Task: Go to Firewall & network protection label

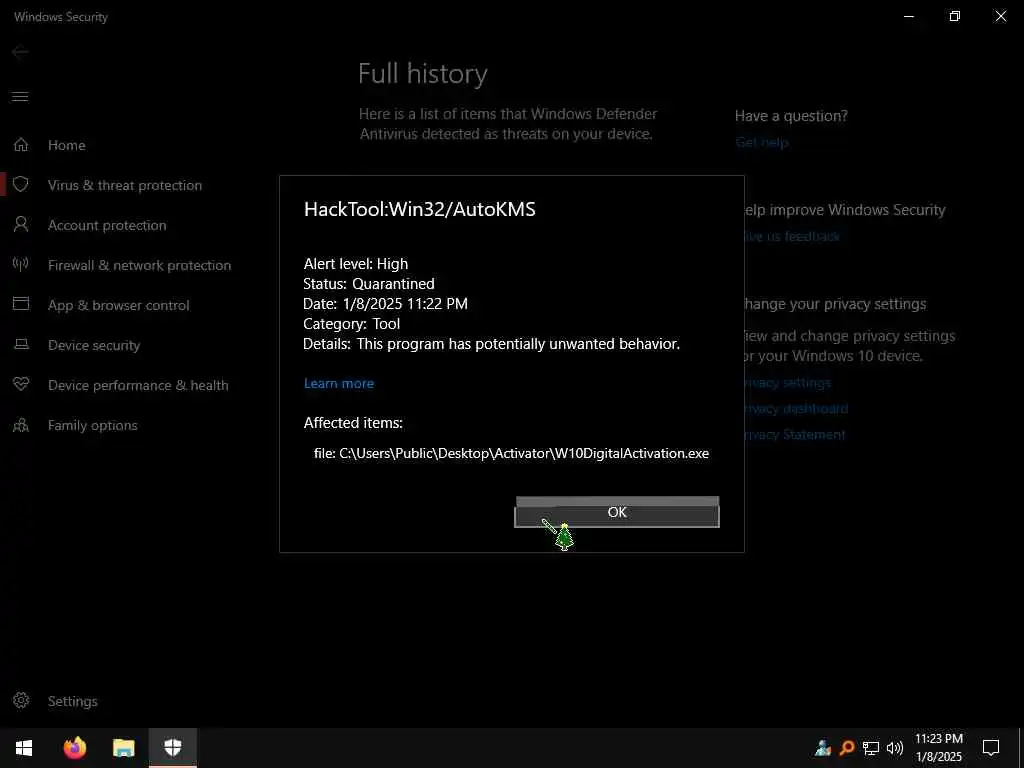Action: (139, 265)
